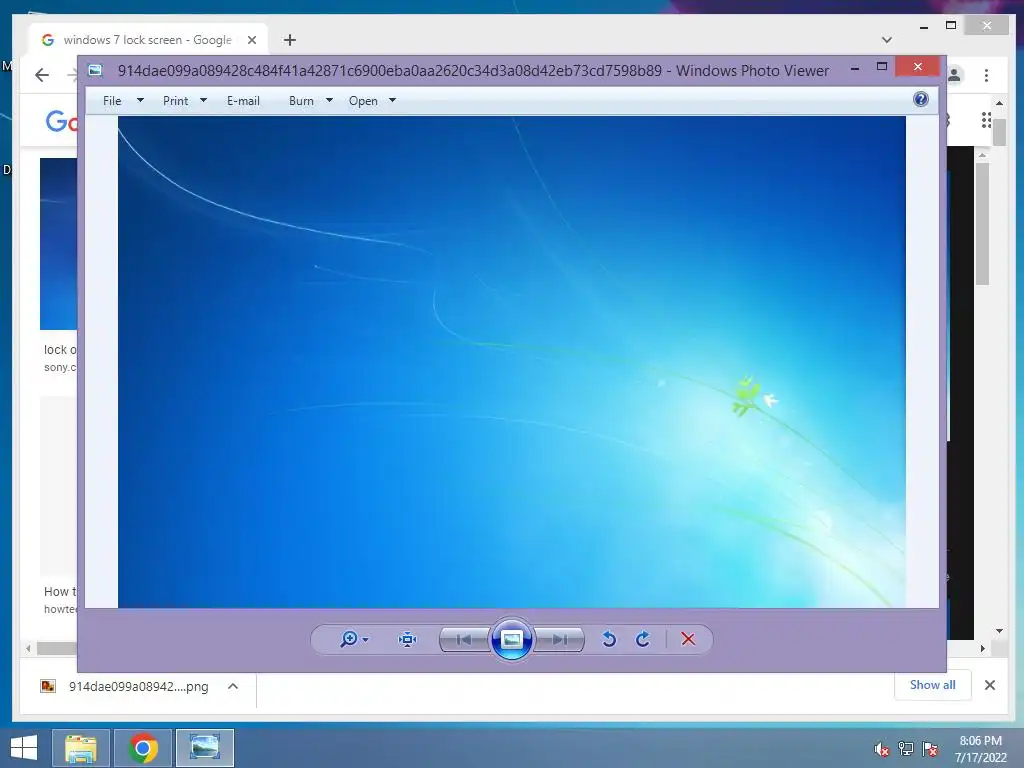Click the muted volume tray icon

point(881,749)
